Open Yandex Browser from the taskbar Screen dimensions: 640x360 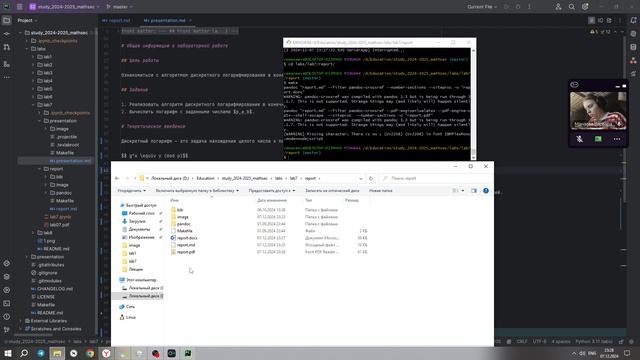[106, 353]
